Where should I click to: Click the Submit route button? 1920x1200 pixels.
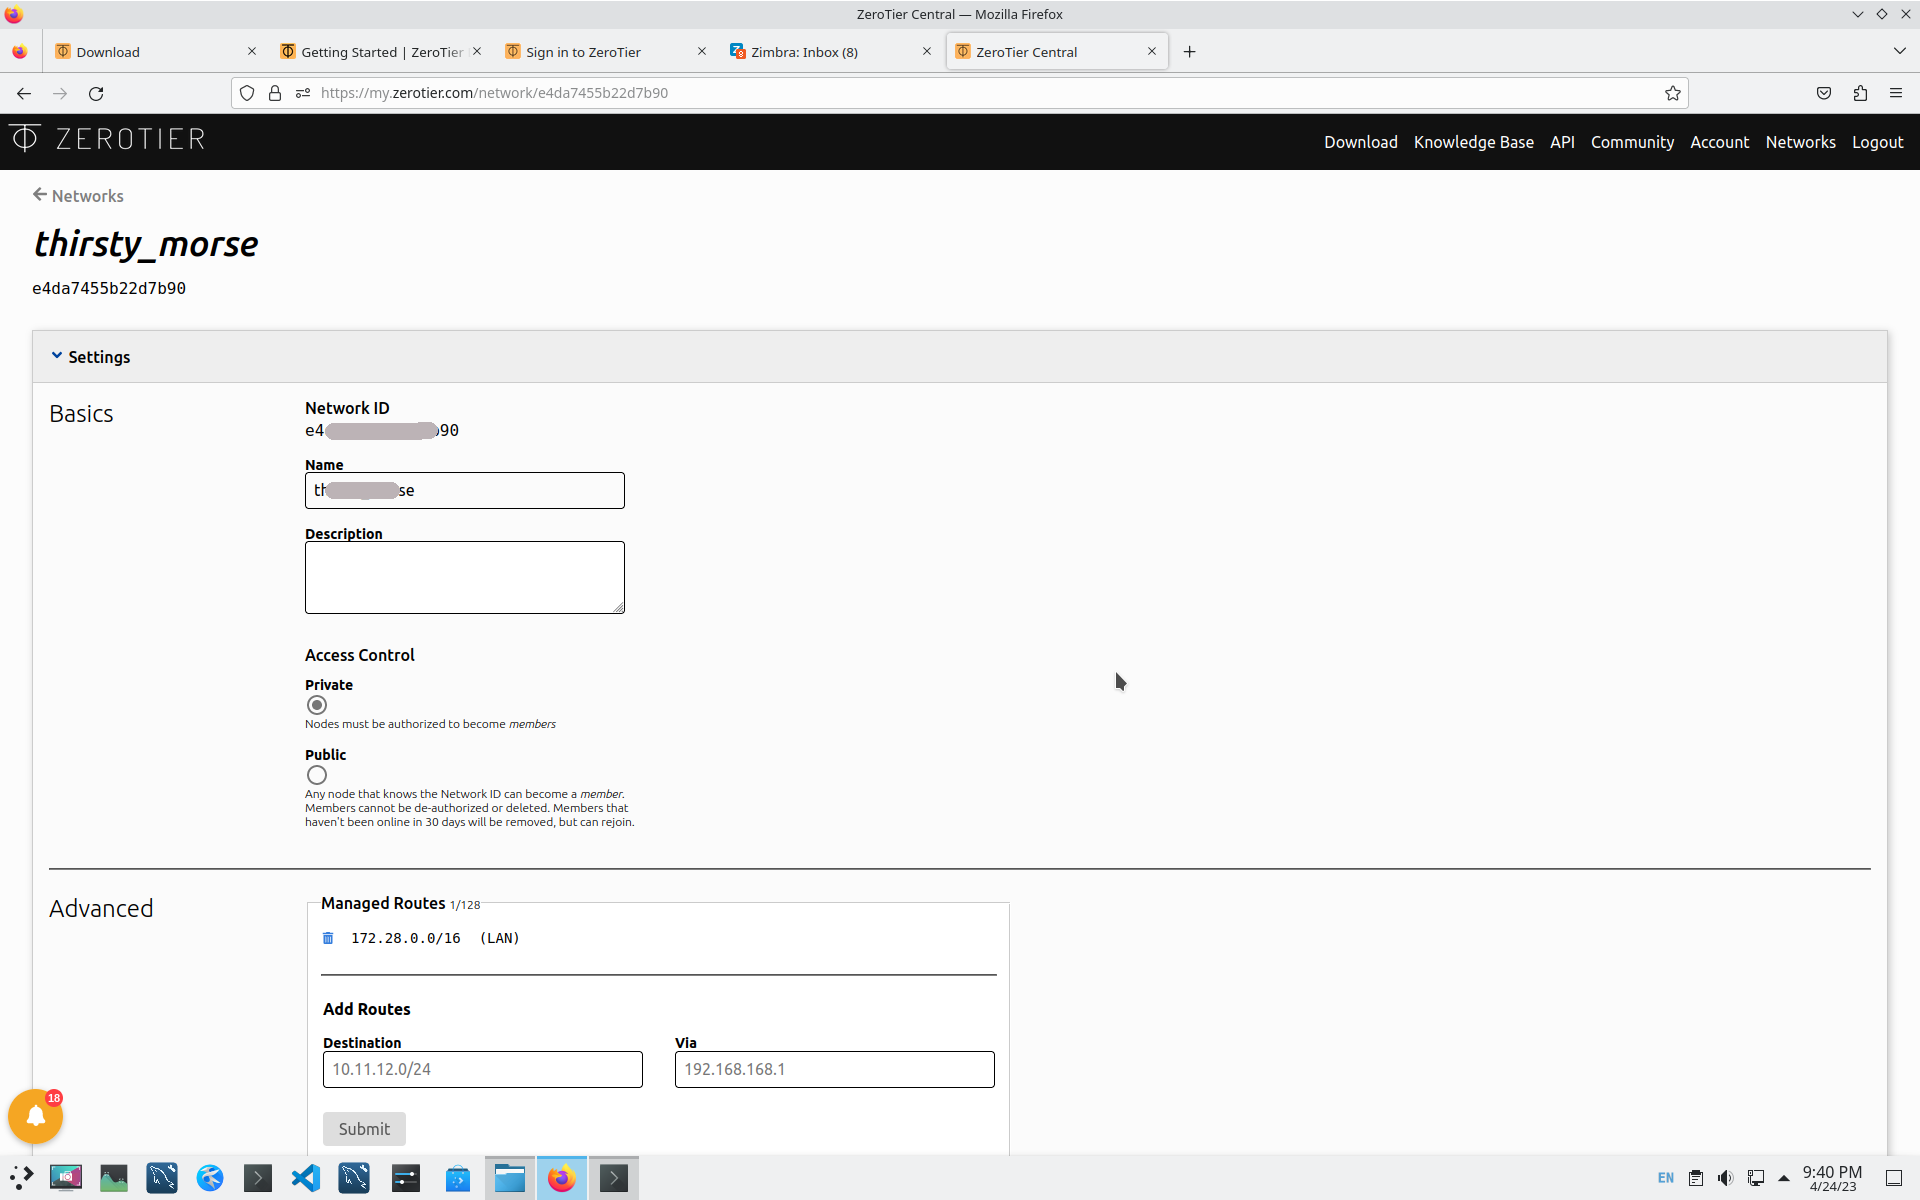[x=364, y=1129]
